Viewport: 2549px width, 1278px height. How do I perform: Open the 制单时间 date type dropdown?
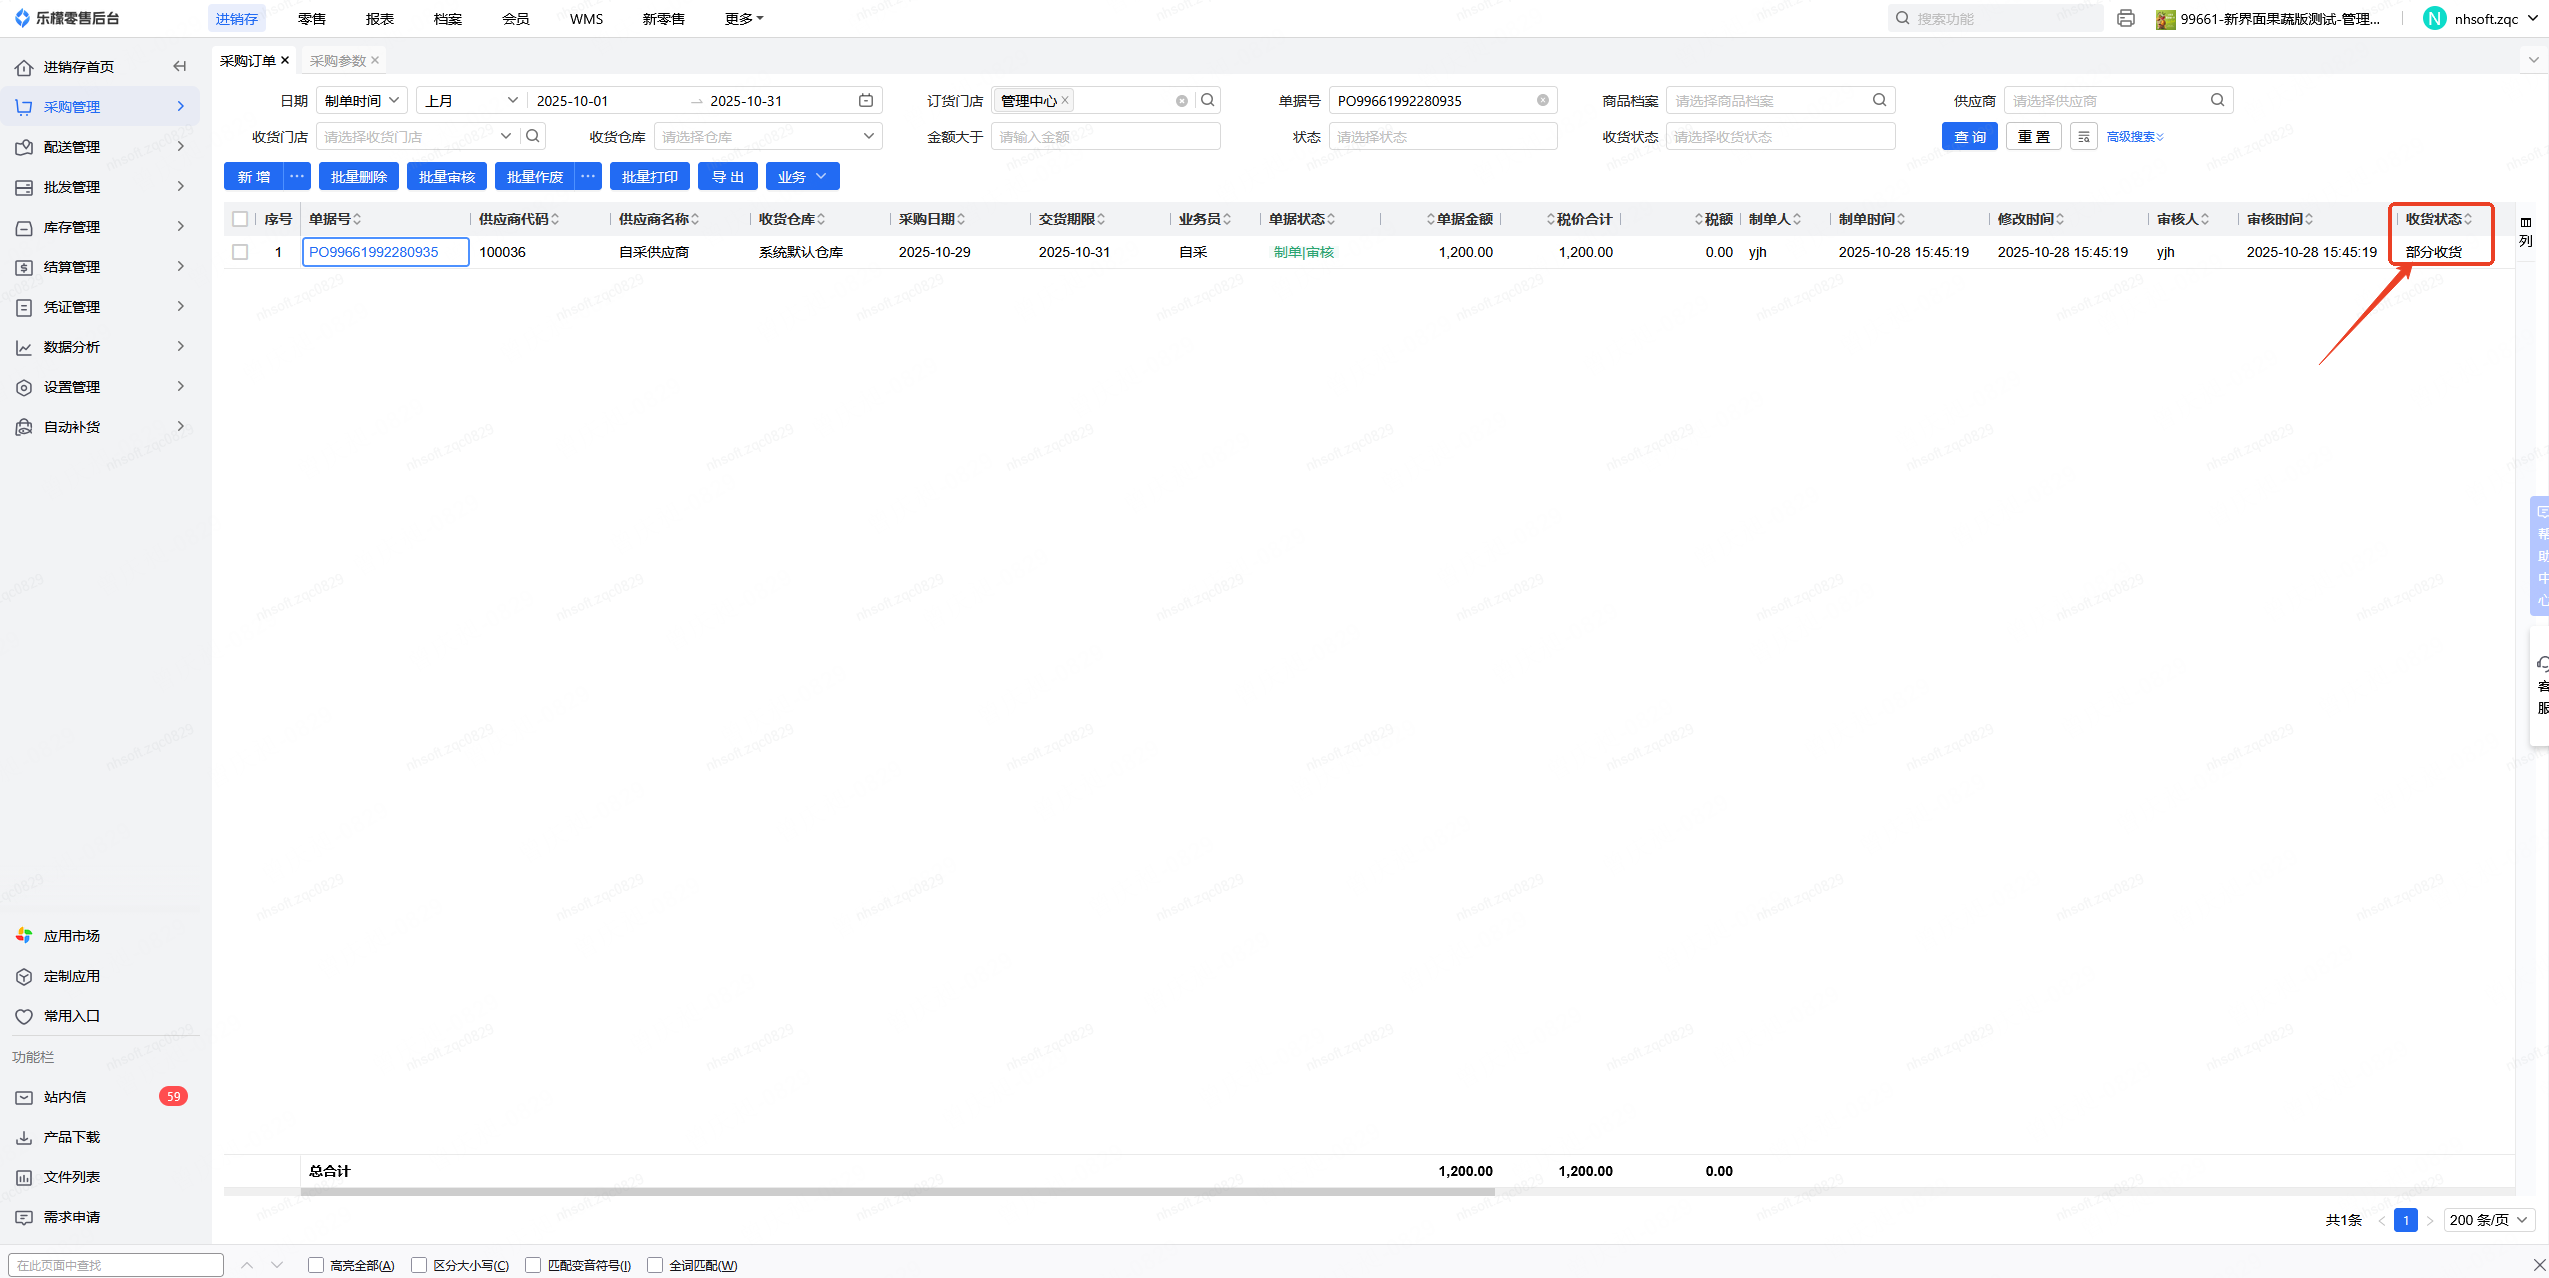[362, 101]
